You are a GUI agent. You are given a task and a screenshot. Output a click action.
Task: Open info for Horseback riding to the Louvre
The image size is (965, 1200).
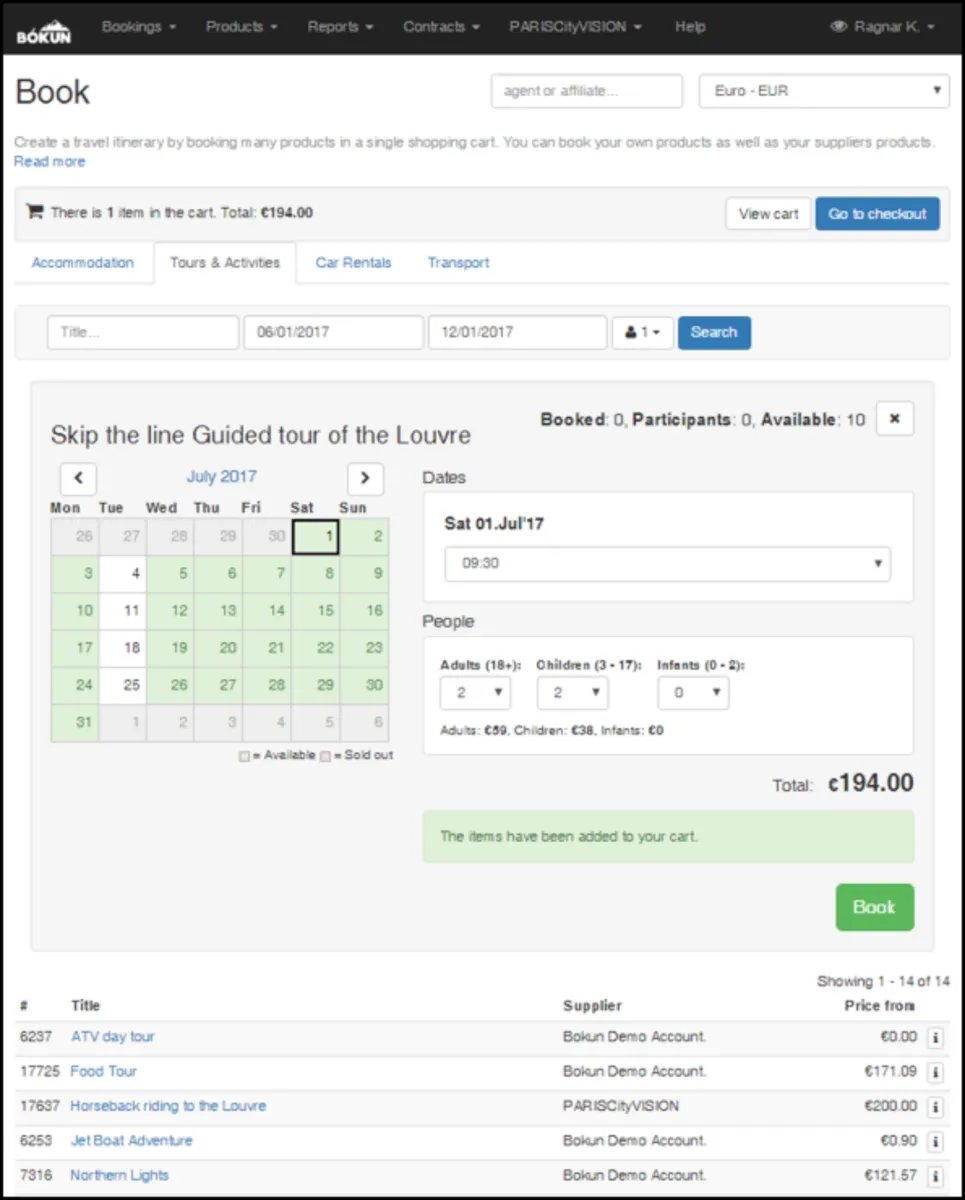[x=935, y=1107]
